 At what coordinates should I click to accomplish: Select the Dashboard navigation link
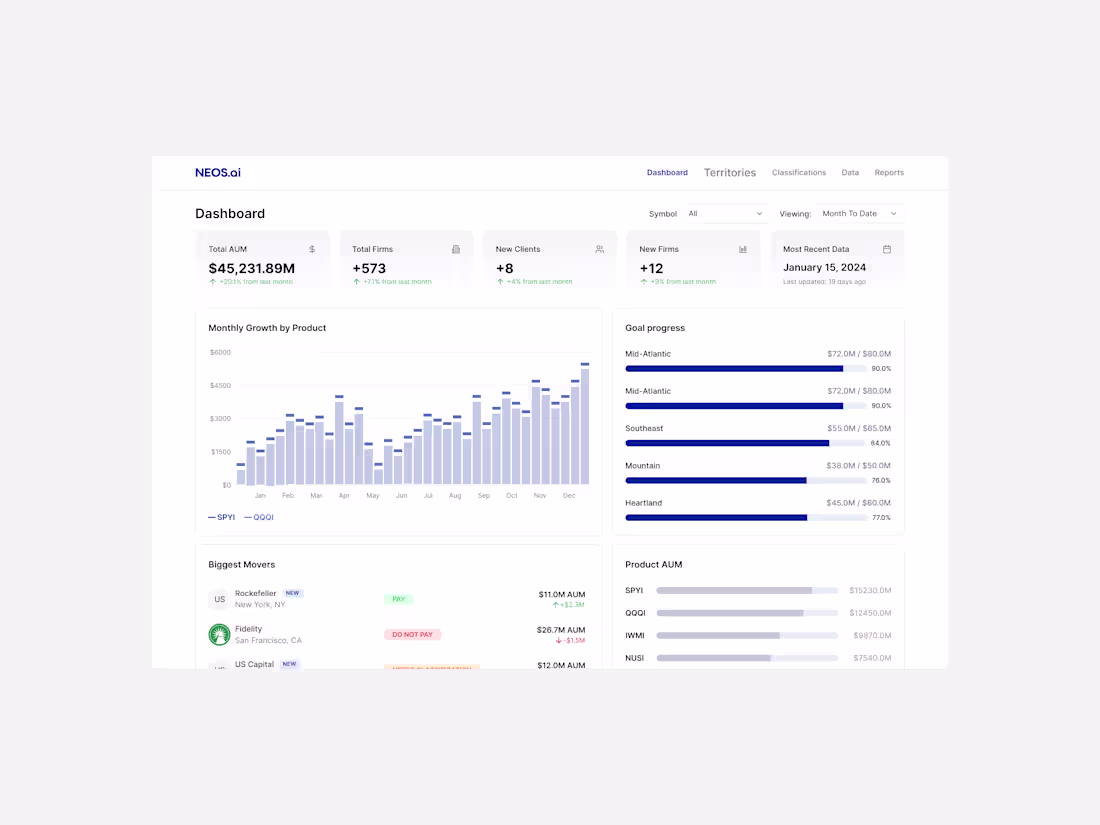pos(667,172)
